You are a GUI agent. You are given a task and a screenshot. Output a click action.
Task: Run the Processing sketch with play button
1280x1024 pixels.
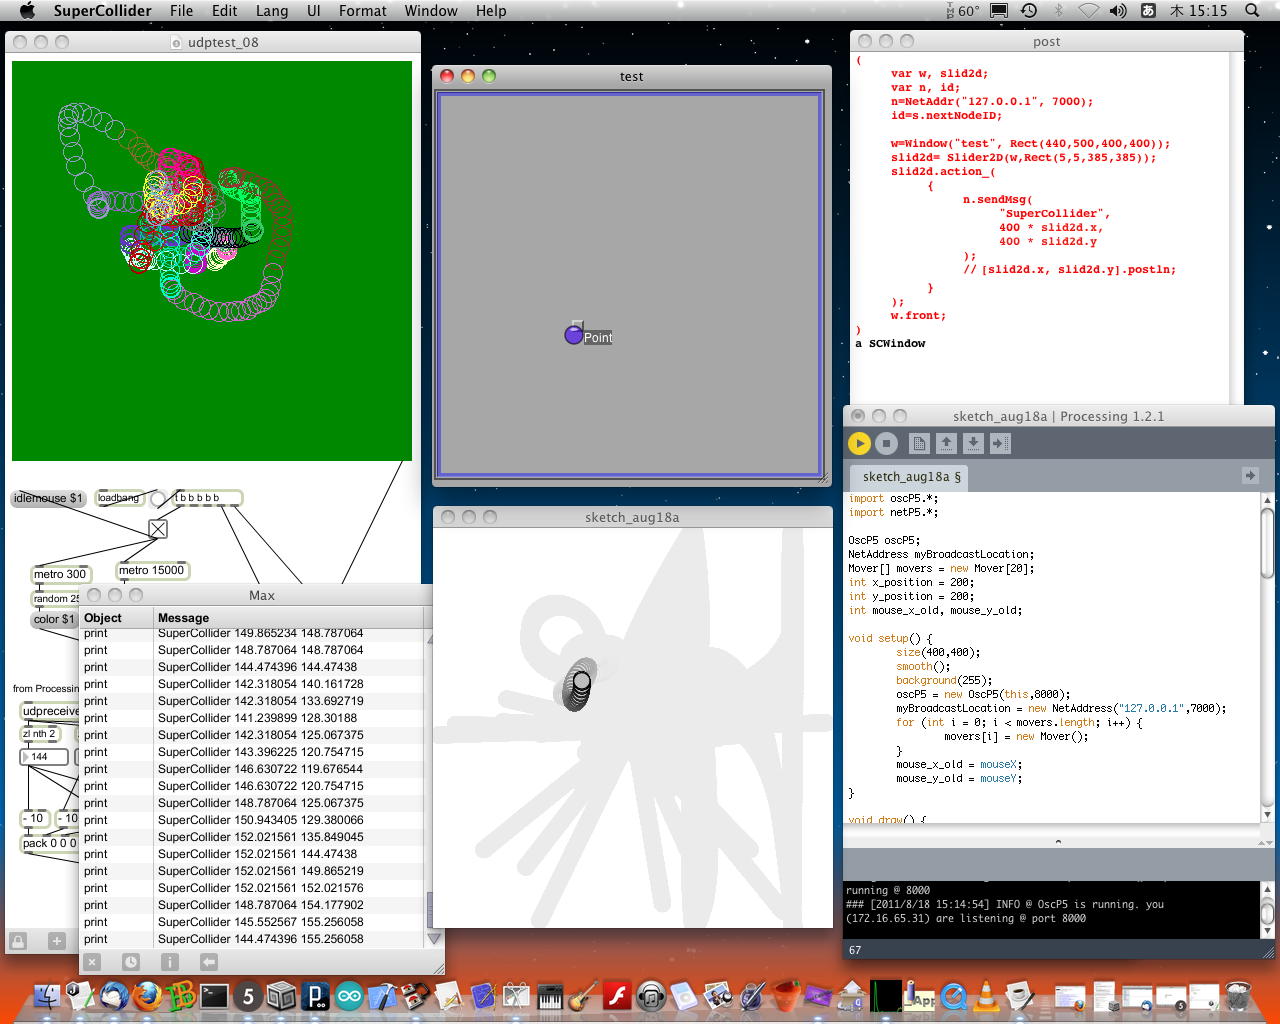tap(859, 443)
